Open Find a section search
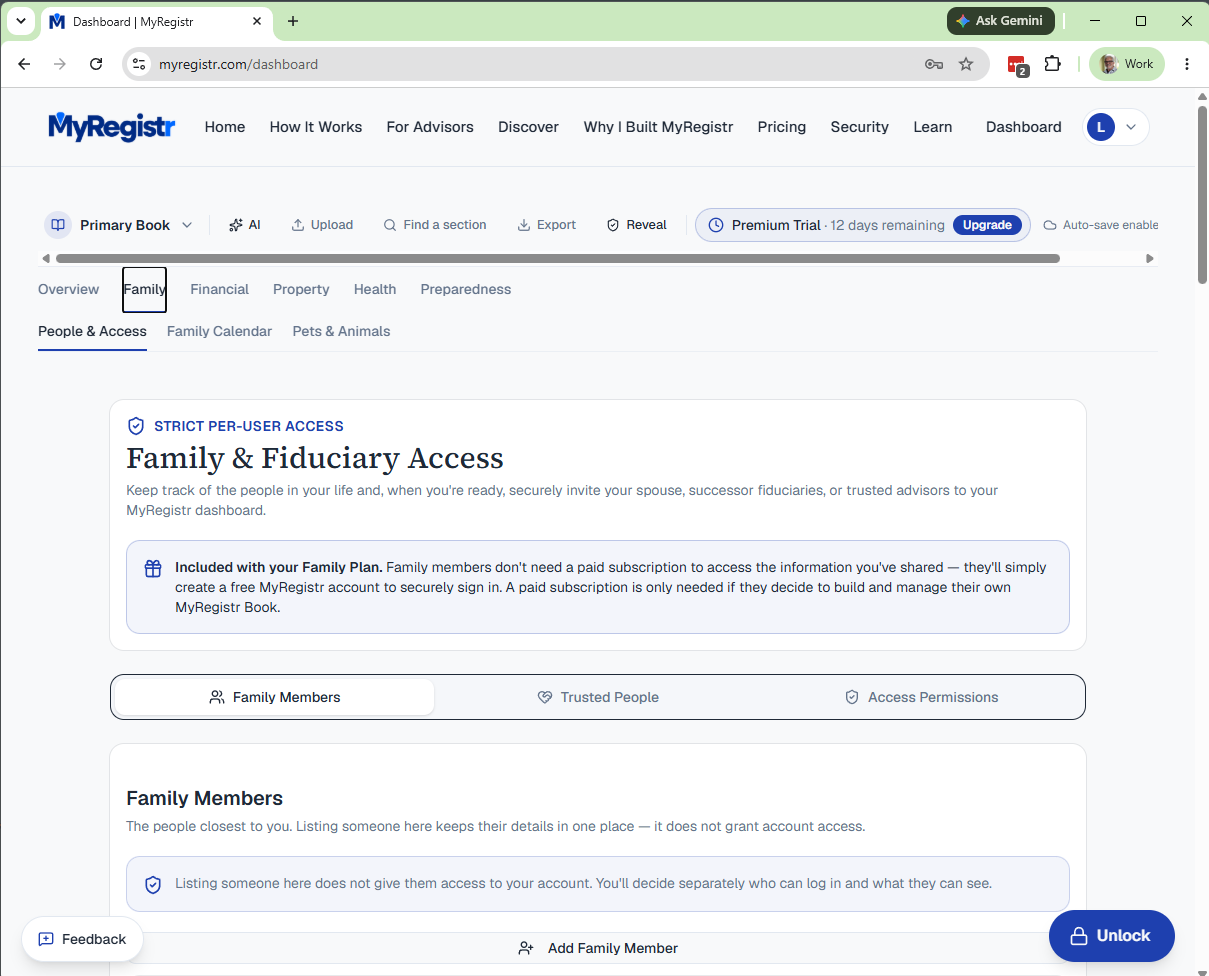 (x=435, y=225)
